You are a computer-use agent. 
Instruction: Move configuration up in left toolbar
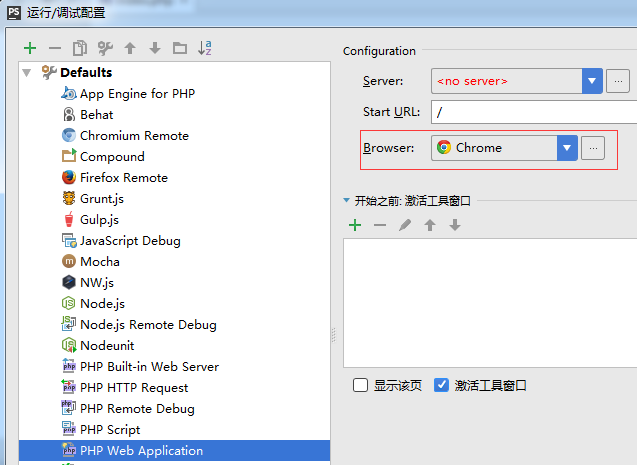[130, 48]
